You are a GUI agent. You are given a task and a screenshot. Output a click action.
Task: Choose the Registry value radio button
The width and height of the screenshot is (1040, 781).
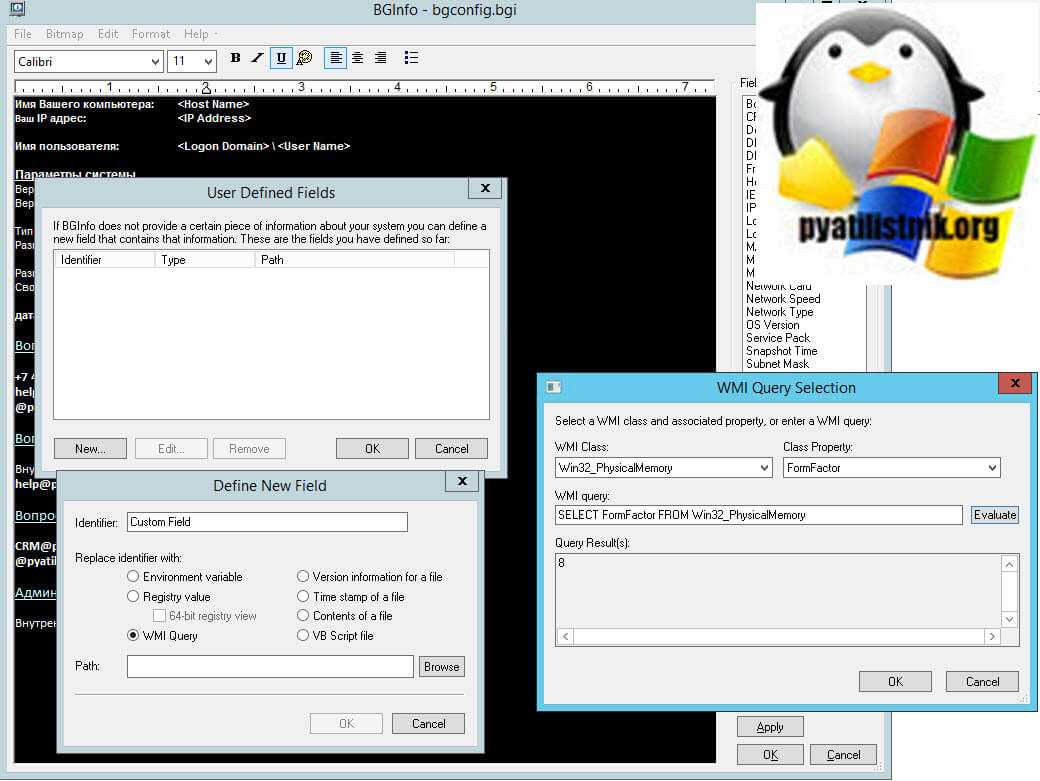click(134, 597)
